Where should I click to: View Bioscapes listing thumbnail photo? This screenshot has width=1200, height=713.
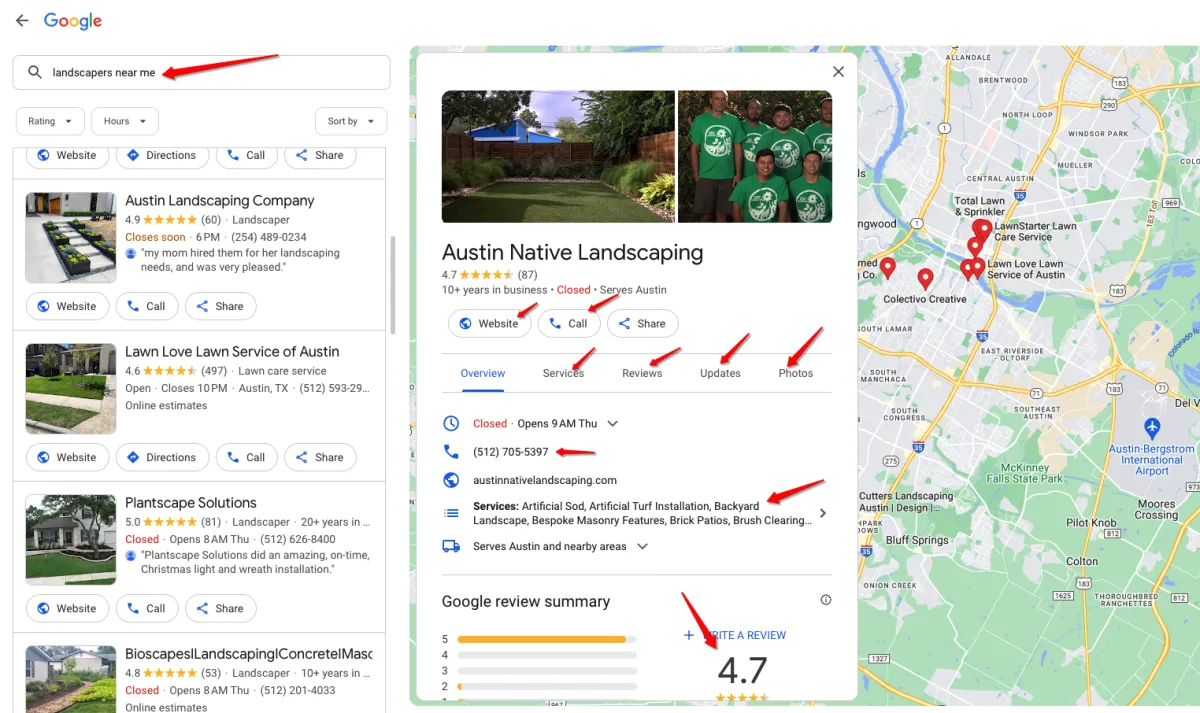click(x=71, y=679)
